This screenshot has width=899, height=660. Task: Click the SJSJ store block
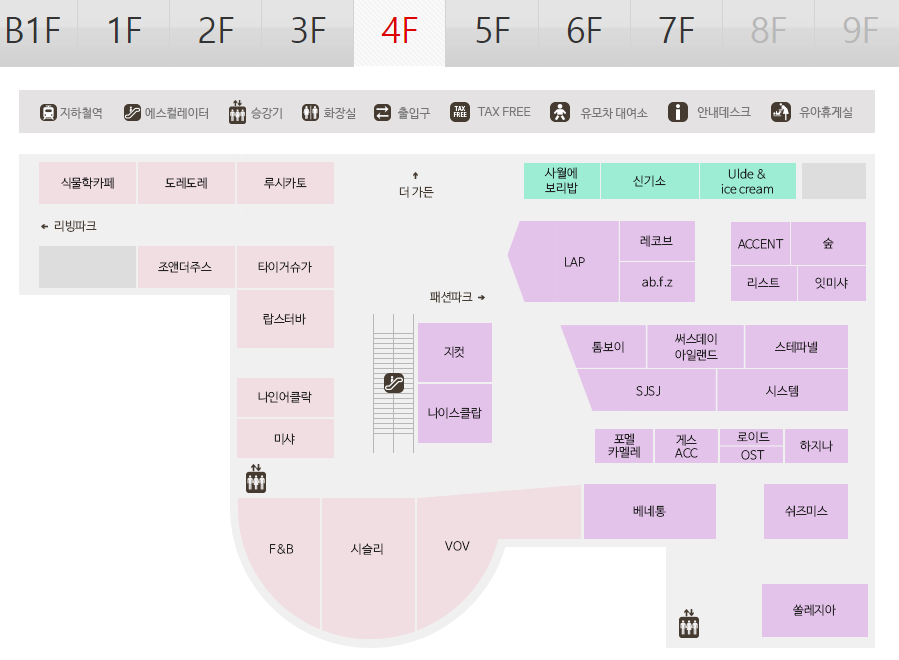point(649,390)
